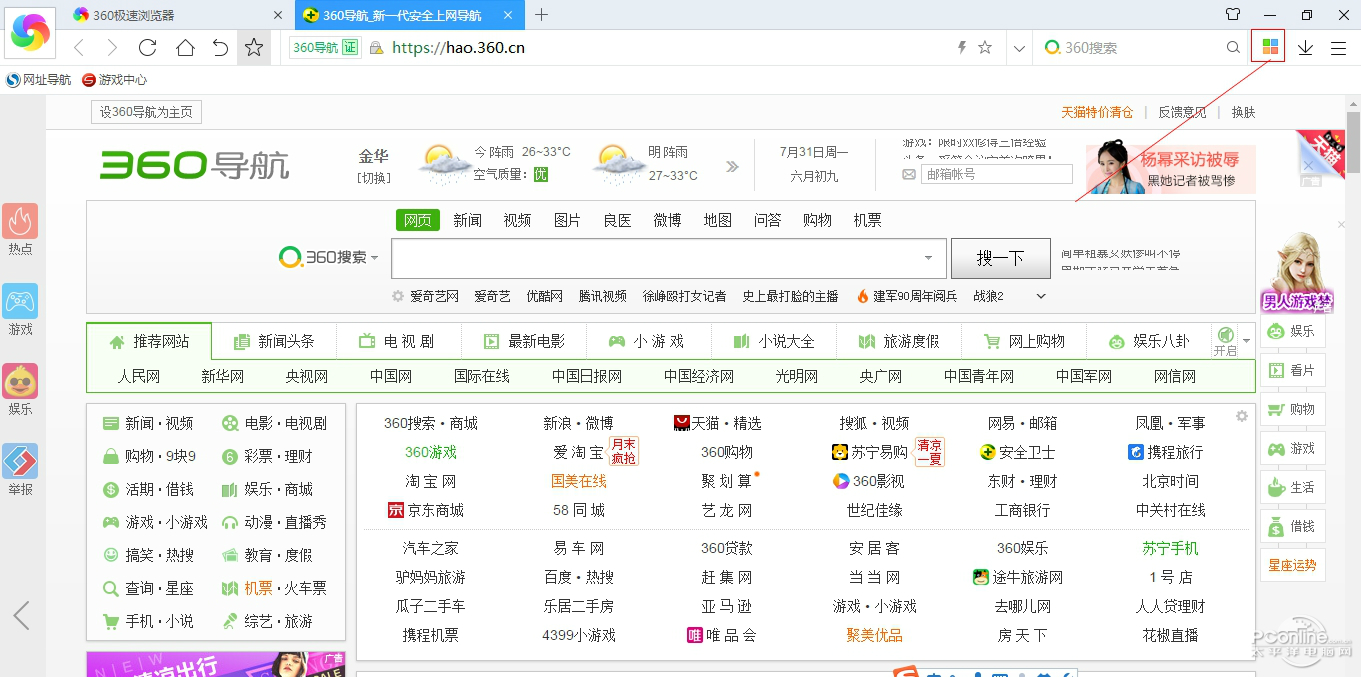Expand more hot searches chevron
Viewport: 1361px width, 677px height.
click(1040, 296)
